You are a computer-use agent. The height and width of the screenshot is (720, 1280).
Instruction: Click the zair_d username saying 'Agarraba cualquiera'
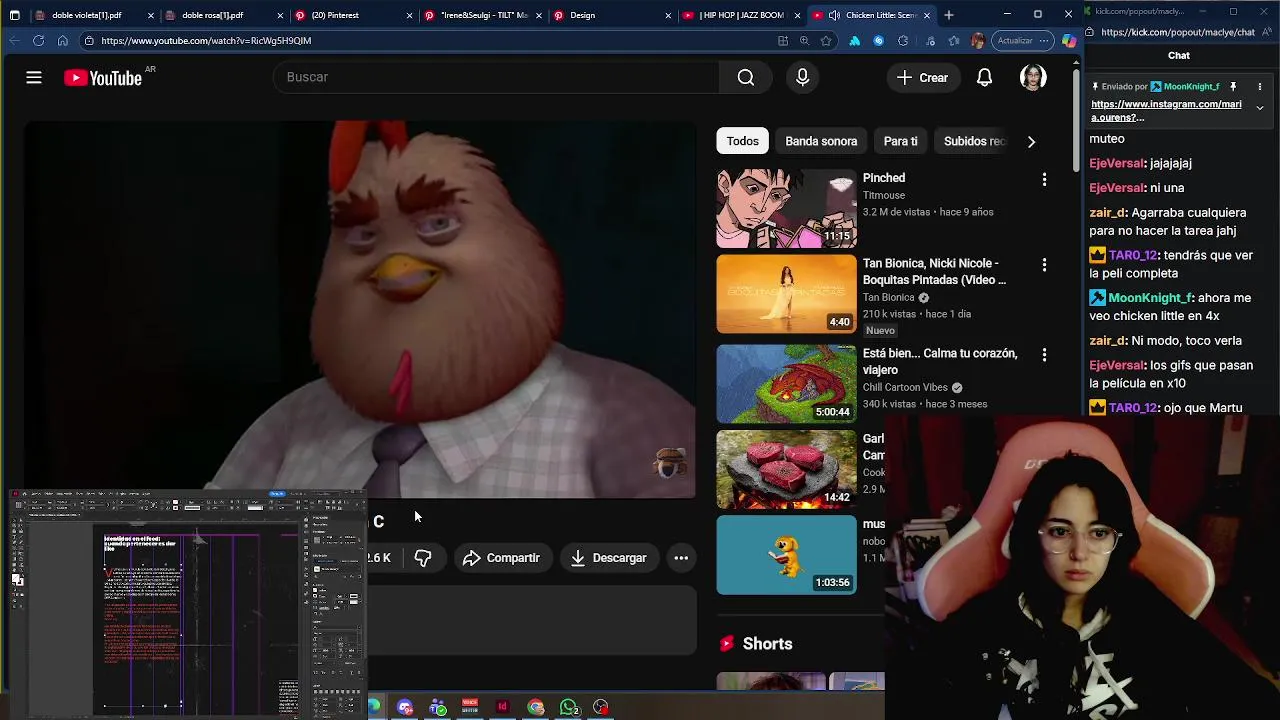coord(1108,213)
